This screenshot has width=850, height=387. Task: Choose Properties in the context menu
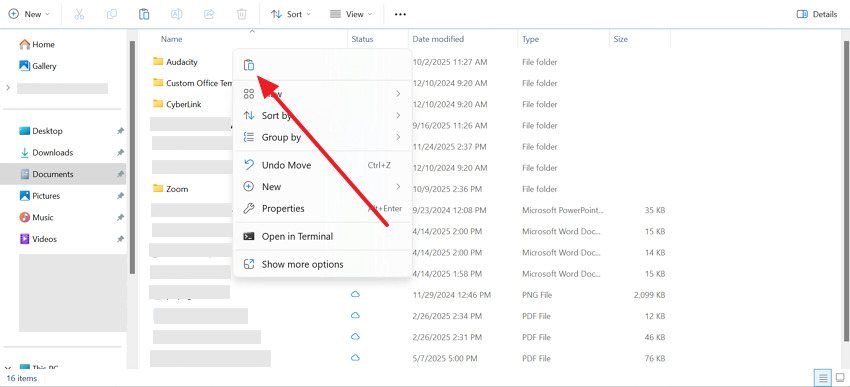[x=323, y=209]
